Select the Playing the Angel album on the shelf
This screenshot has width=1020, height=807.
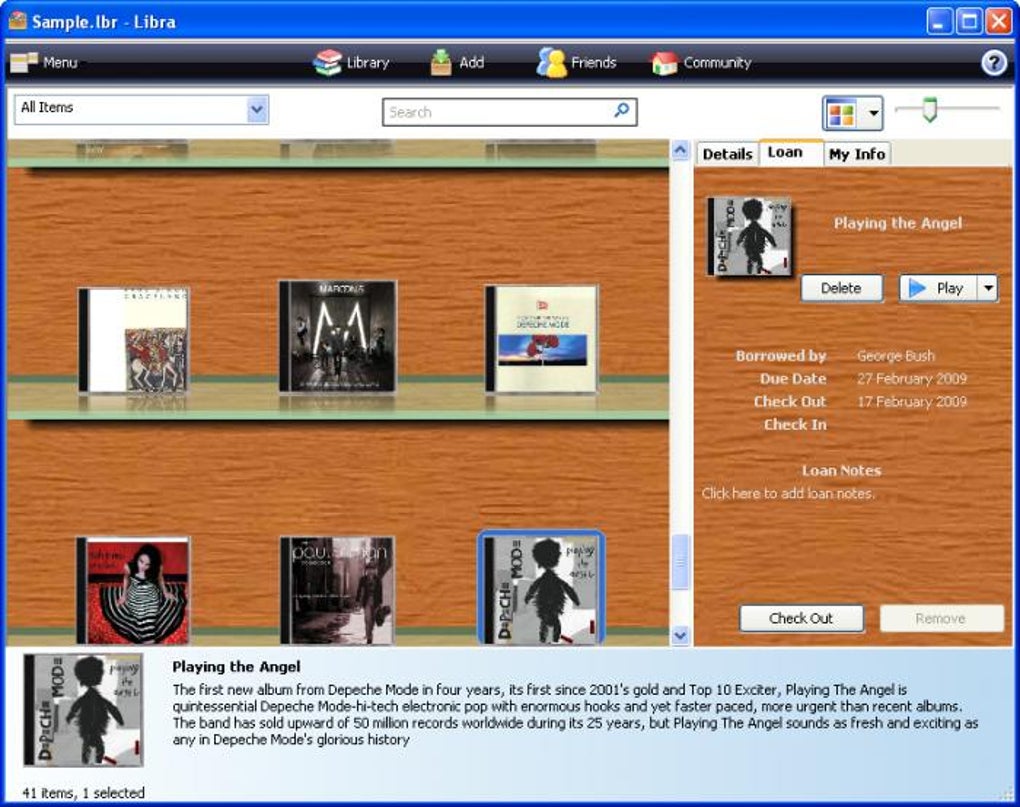[541, 589]
